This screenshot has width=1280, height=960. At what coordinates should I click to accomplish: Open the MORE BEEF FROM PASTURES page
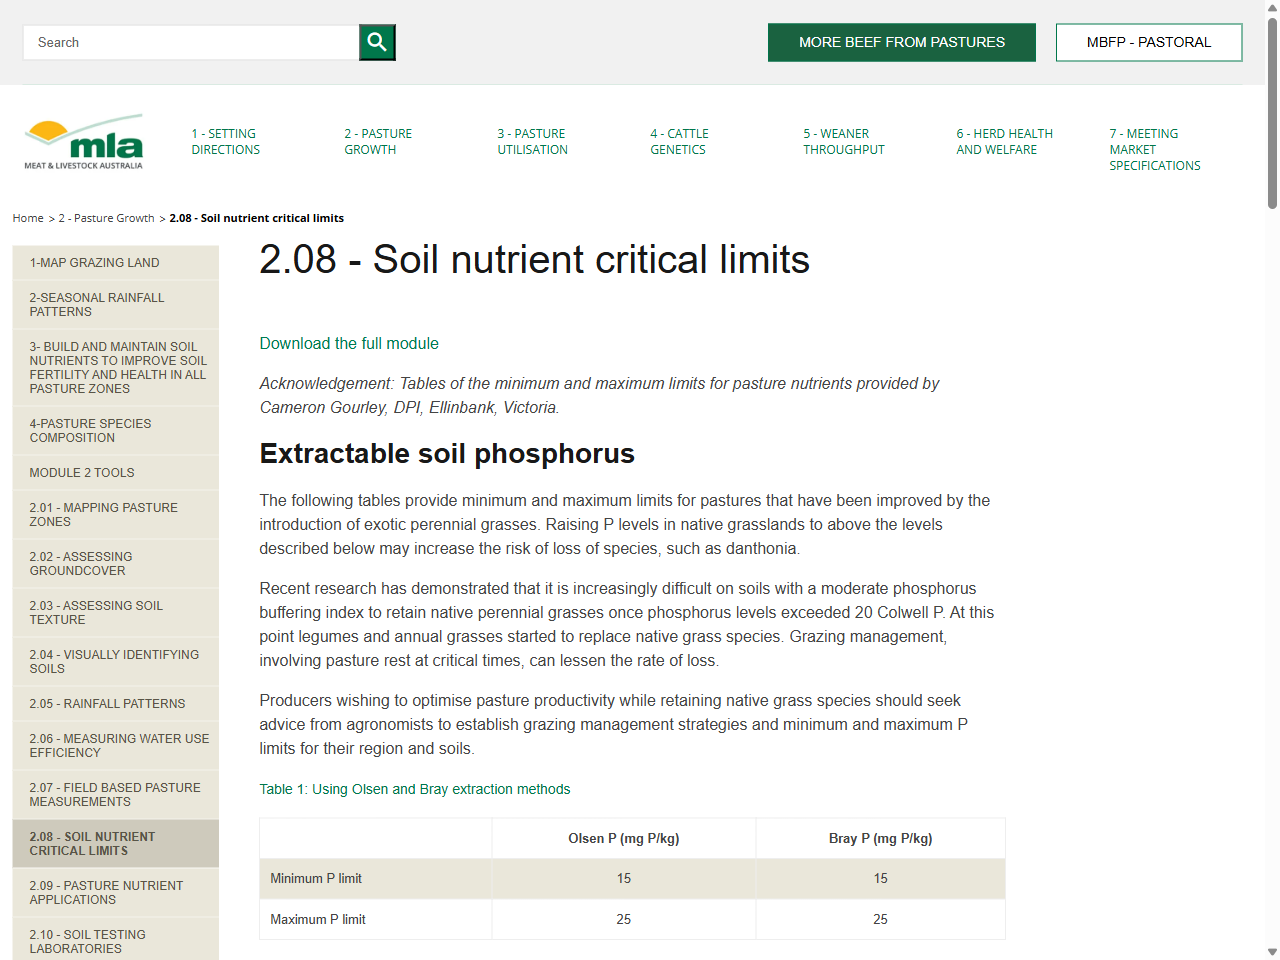(901, 42)
